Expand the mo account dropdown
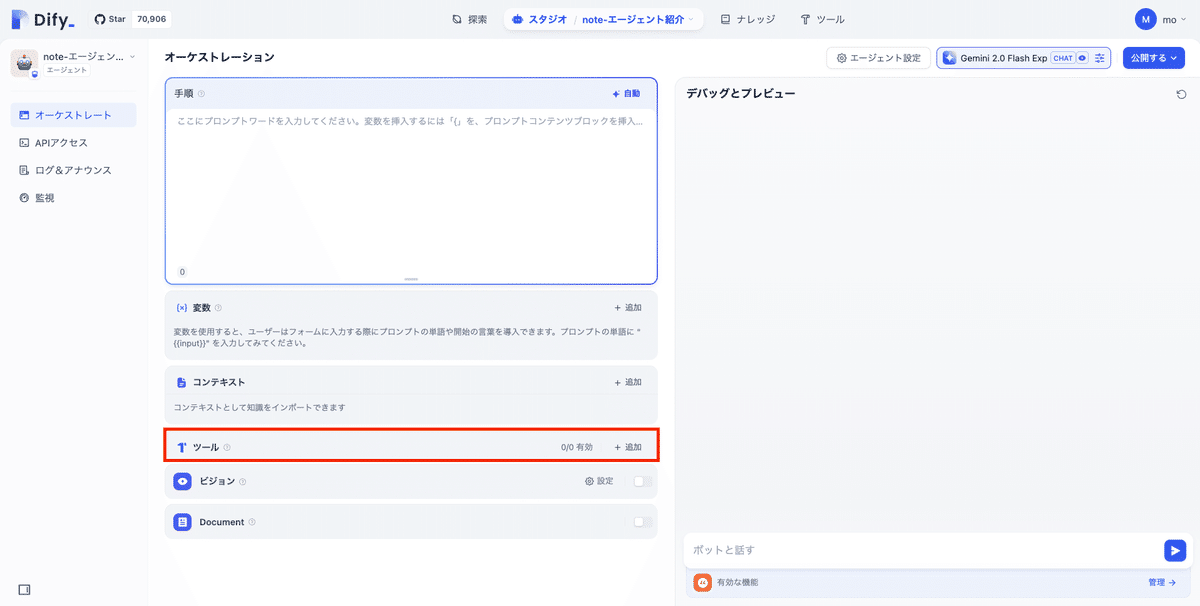This screenshot has width=1200, height=606. click(1160, 18)
